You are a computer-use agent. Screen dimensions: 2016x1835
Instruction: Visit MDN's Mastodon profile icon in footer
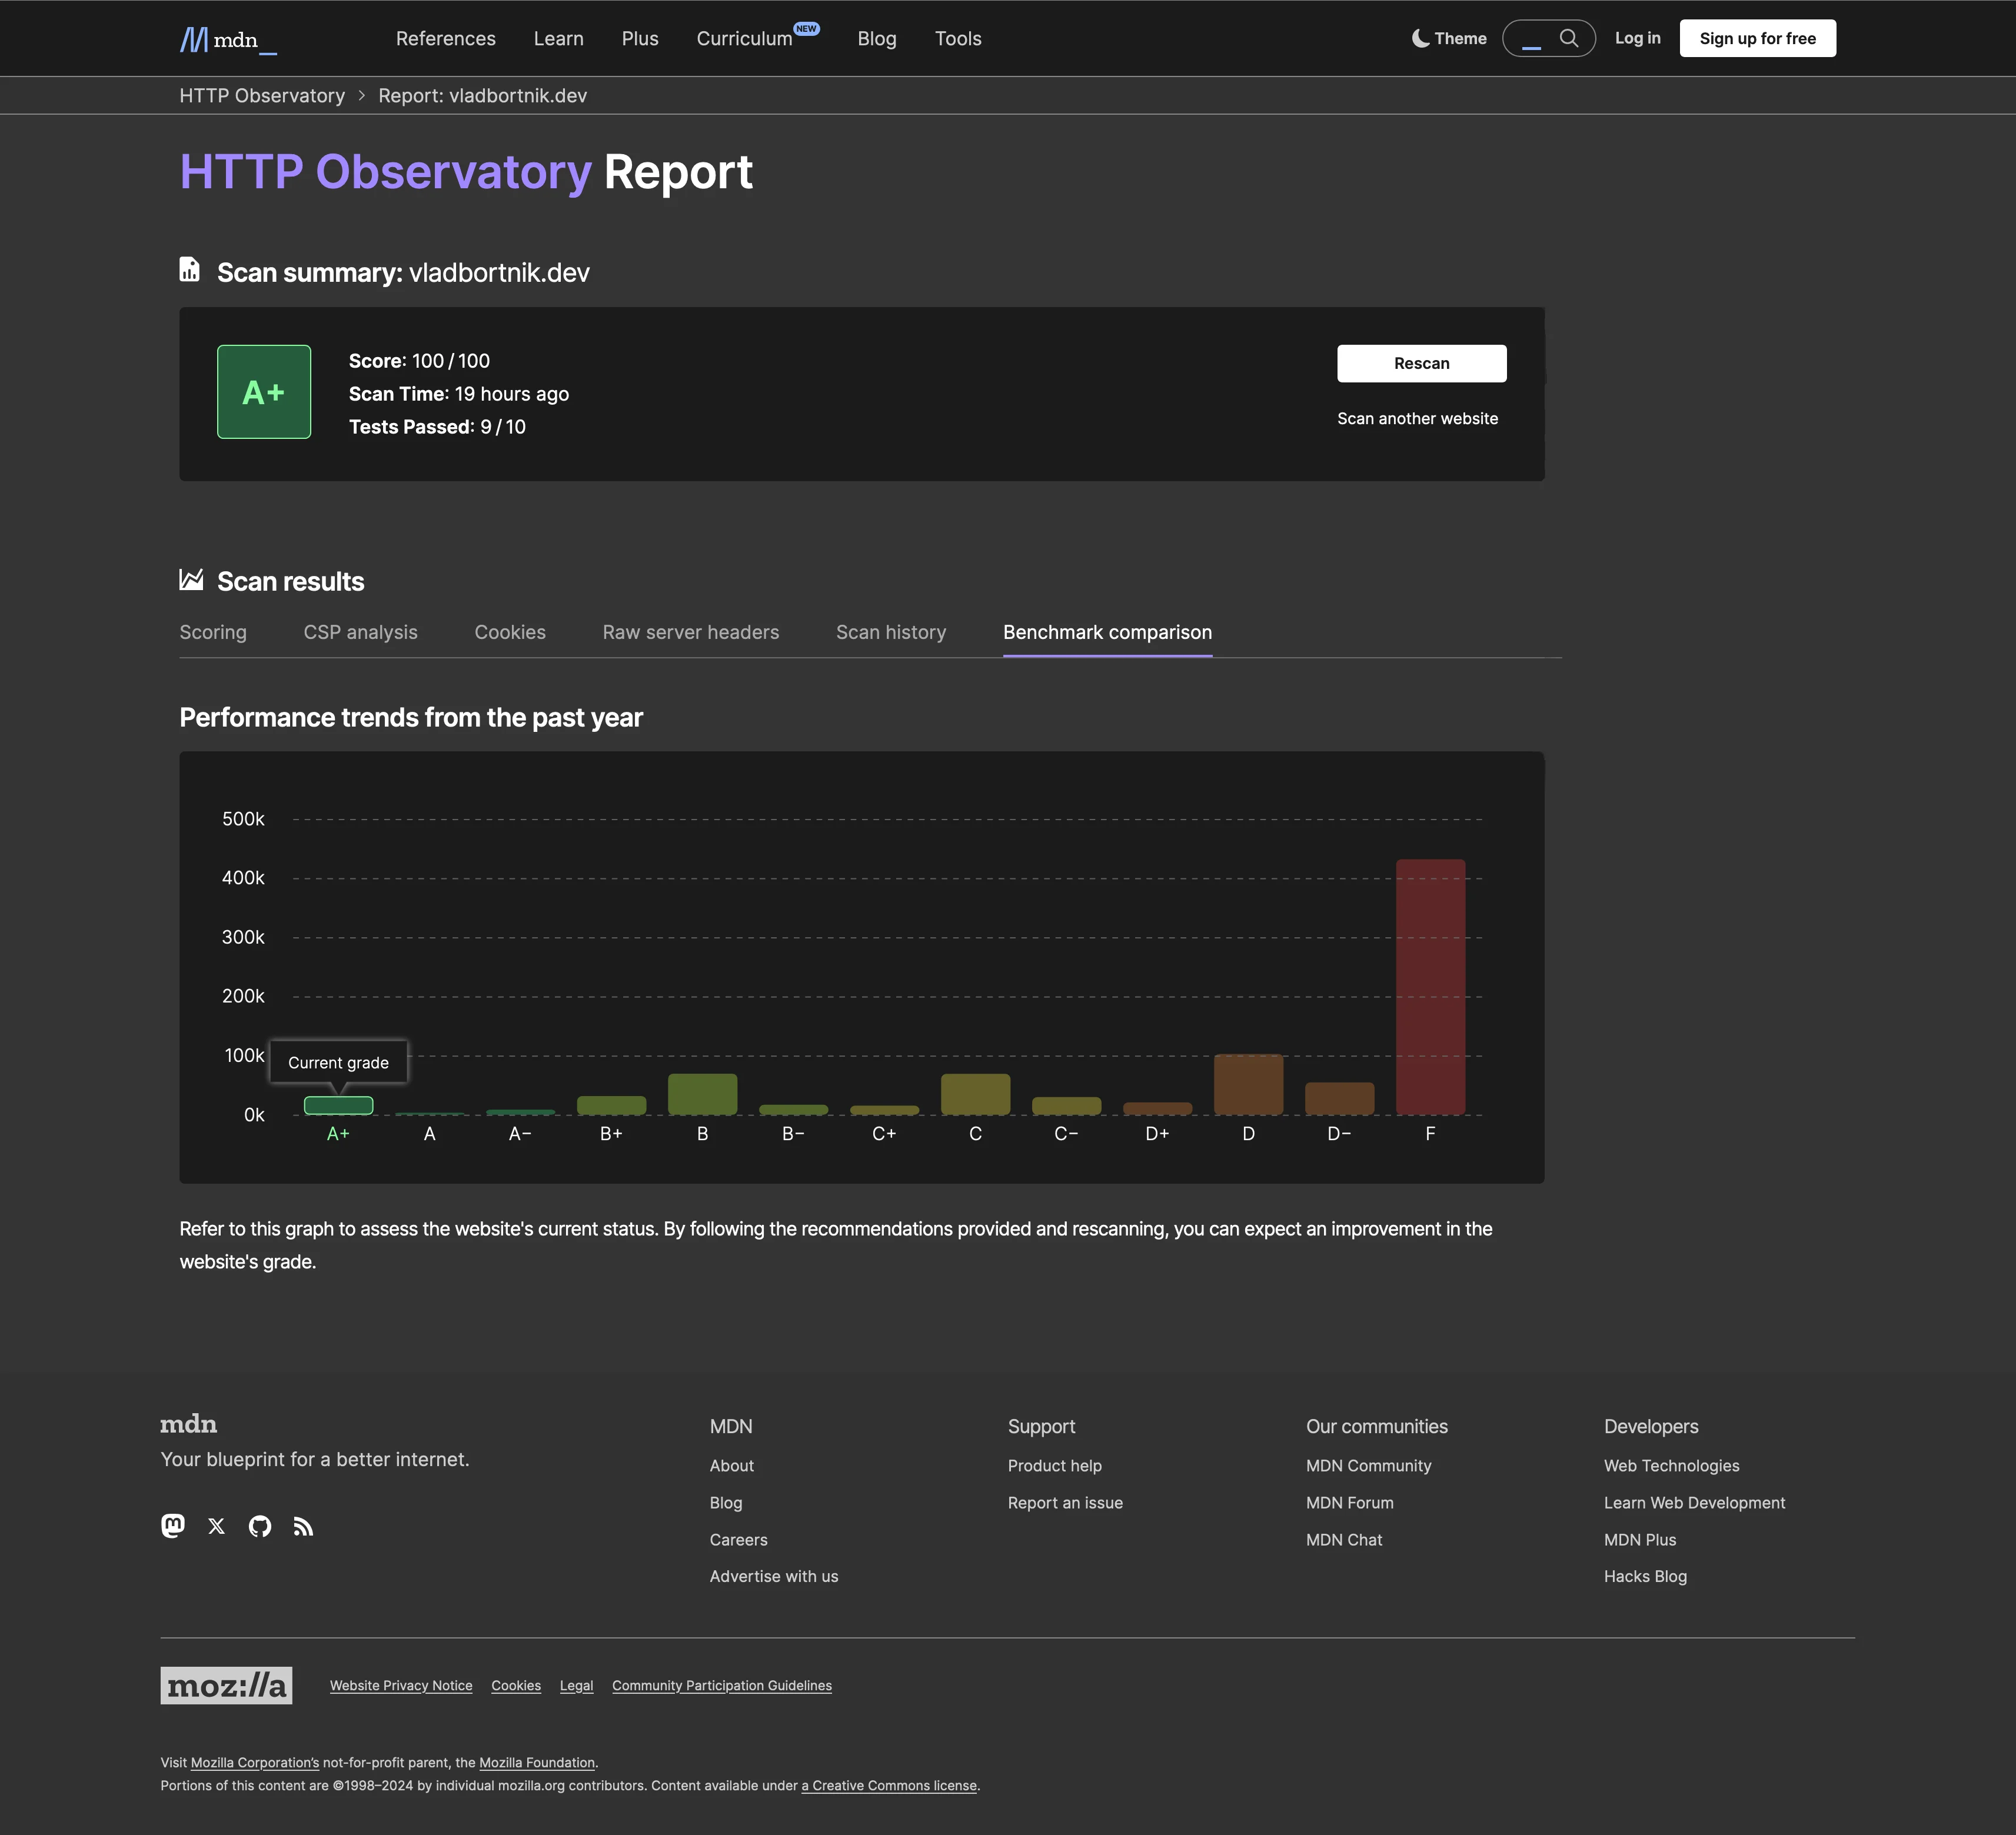point(172,1526)
